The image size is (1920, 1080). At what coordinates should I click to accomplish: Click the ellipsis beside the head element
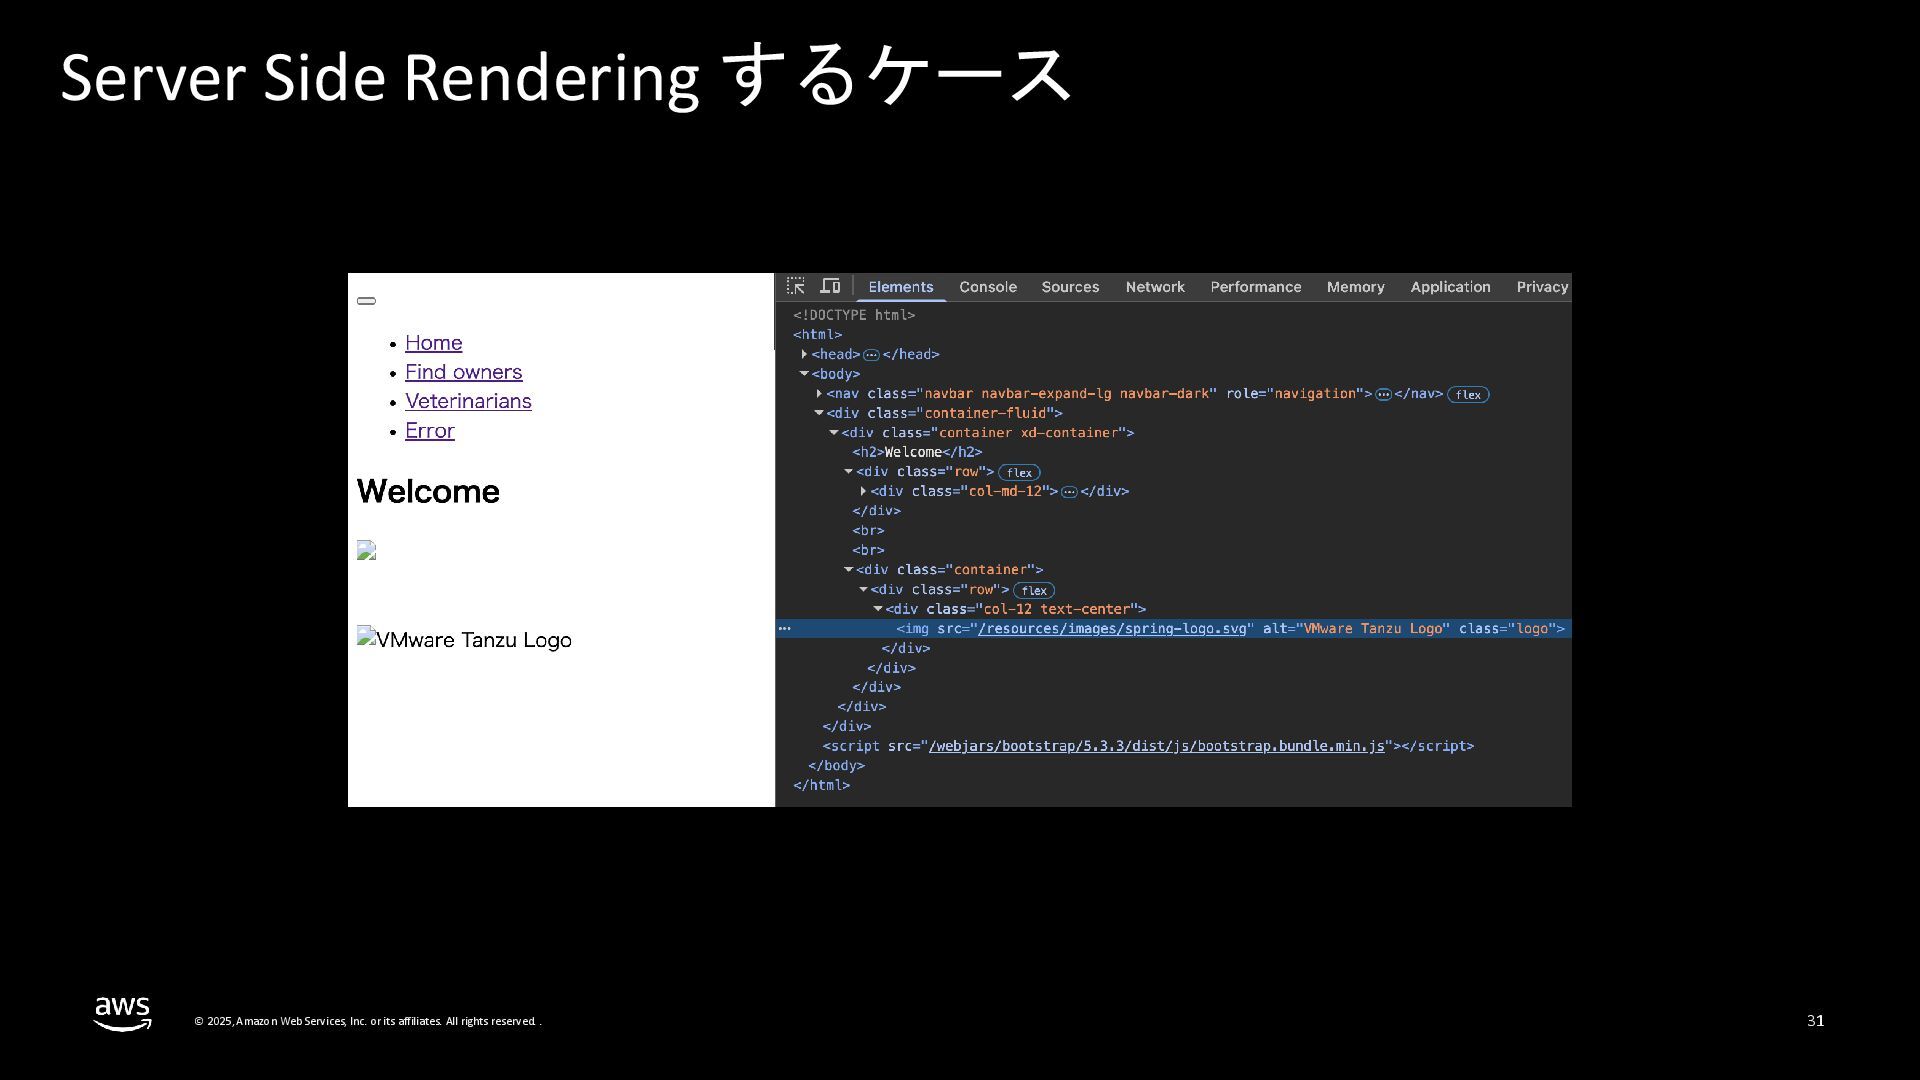point(871,355)
